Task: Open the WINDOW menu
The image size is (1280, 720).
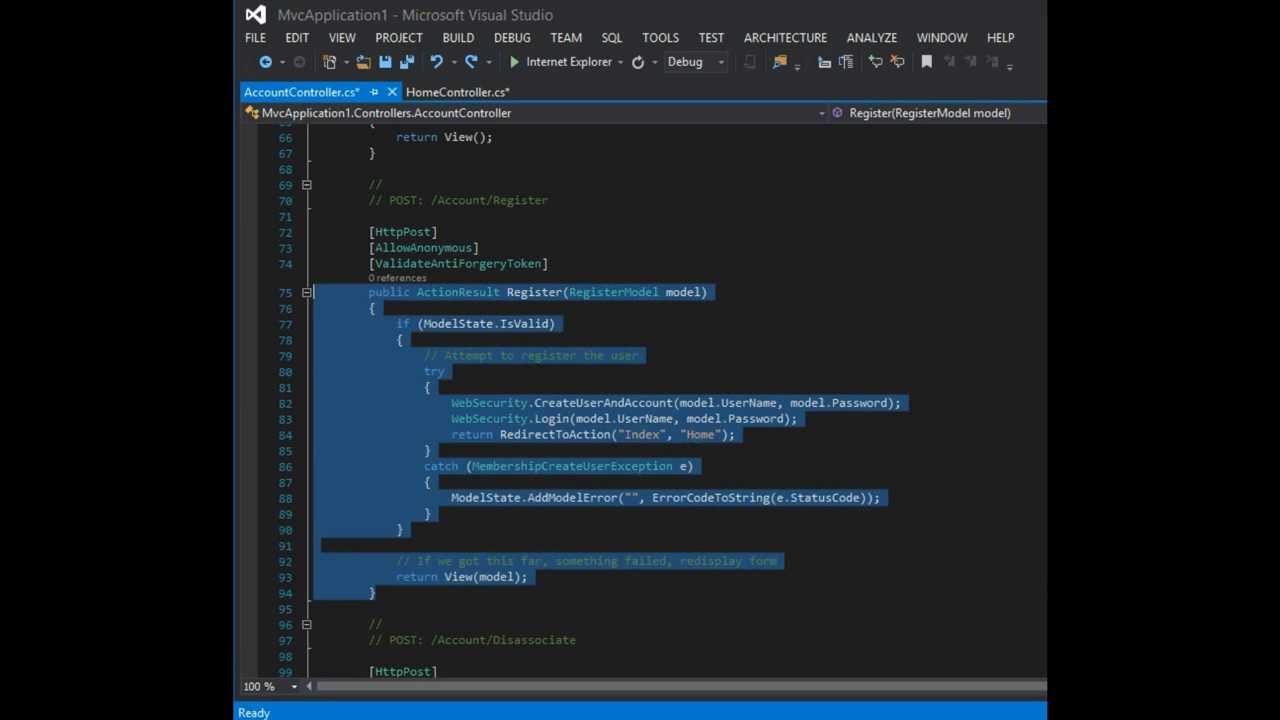Action: [942, 38]
